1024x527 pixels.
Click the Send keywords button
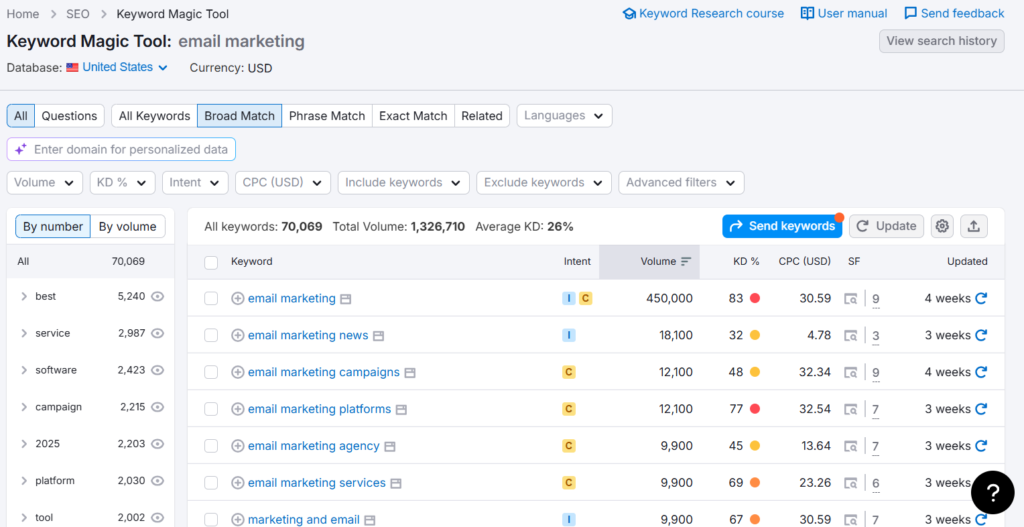[782, 226]
